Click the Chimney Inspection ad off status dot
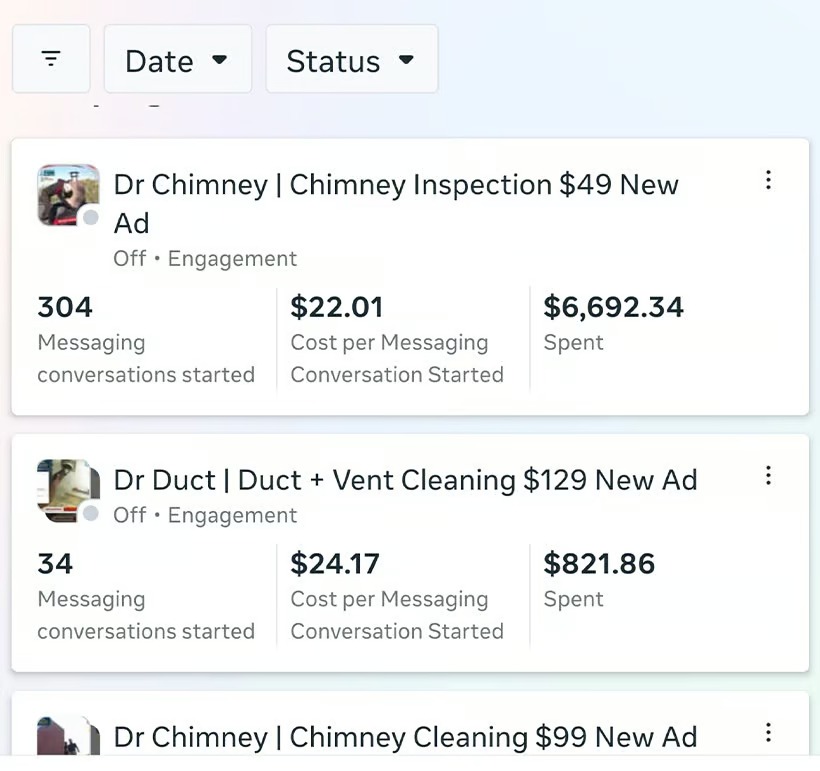The image size is (820, 771). tap(91, 218)
